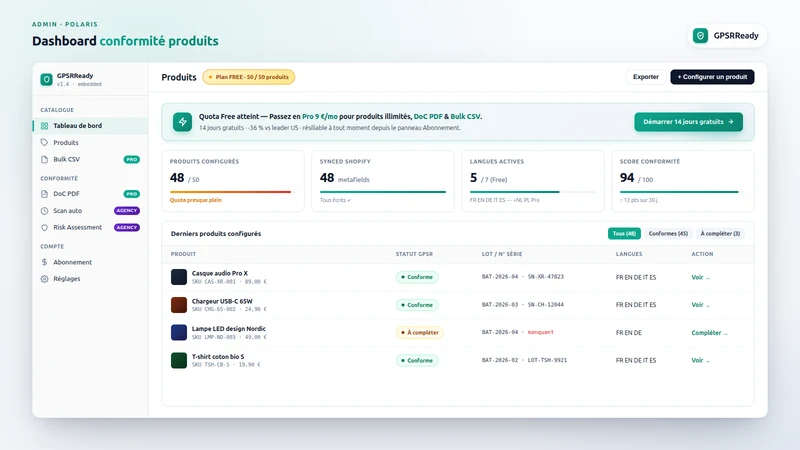The width and height of the screenshot is (800, 450).
Task: Filter by Conformes (45)
Action: coord(668,234)
